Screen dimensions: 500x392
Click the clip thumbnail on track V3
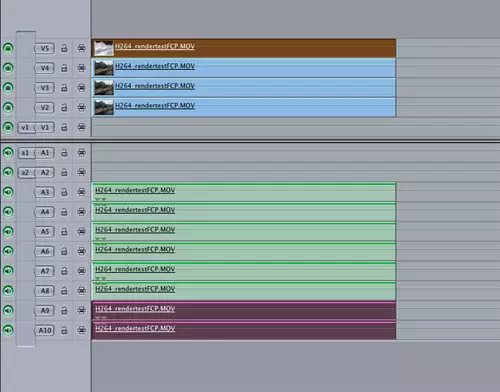(104, 88)
